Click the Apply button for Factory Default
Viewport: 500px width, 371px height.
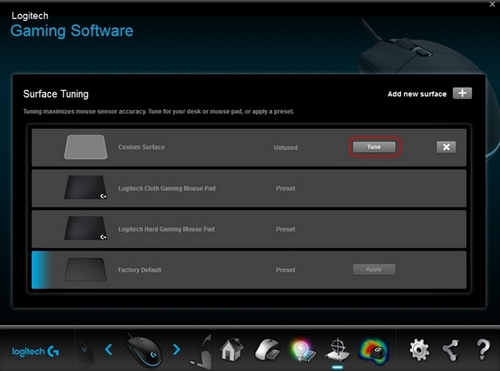click(374, 269)
